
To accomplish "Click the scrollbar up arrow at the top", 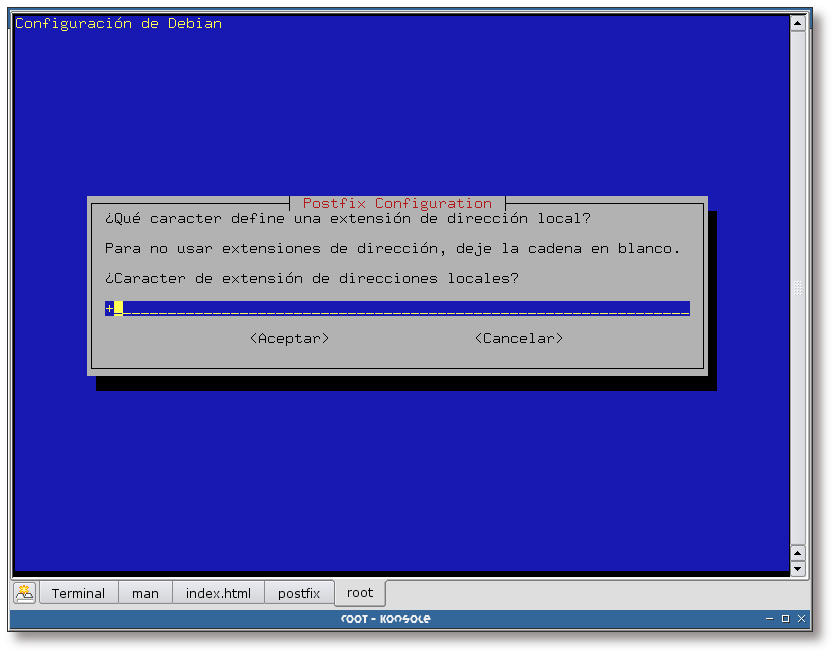I will point(797,22).
